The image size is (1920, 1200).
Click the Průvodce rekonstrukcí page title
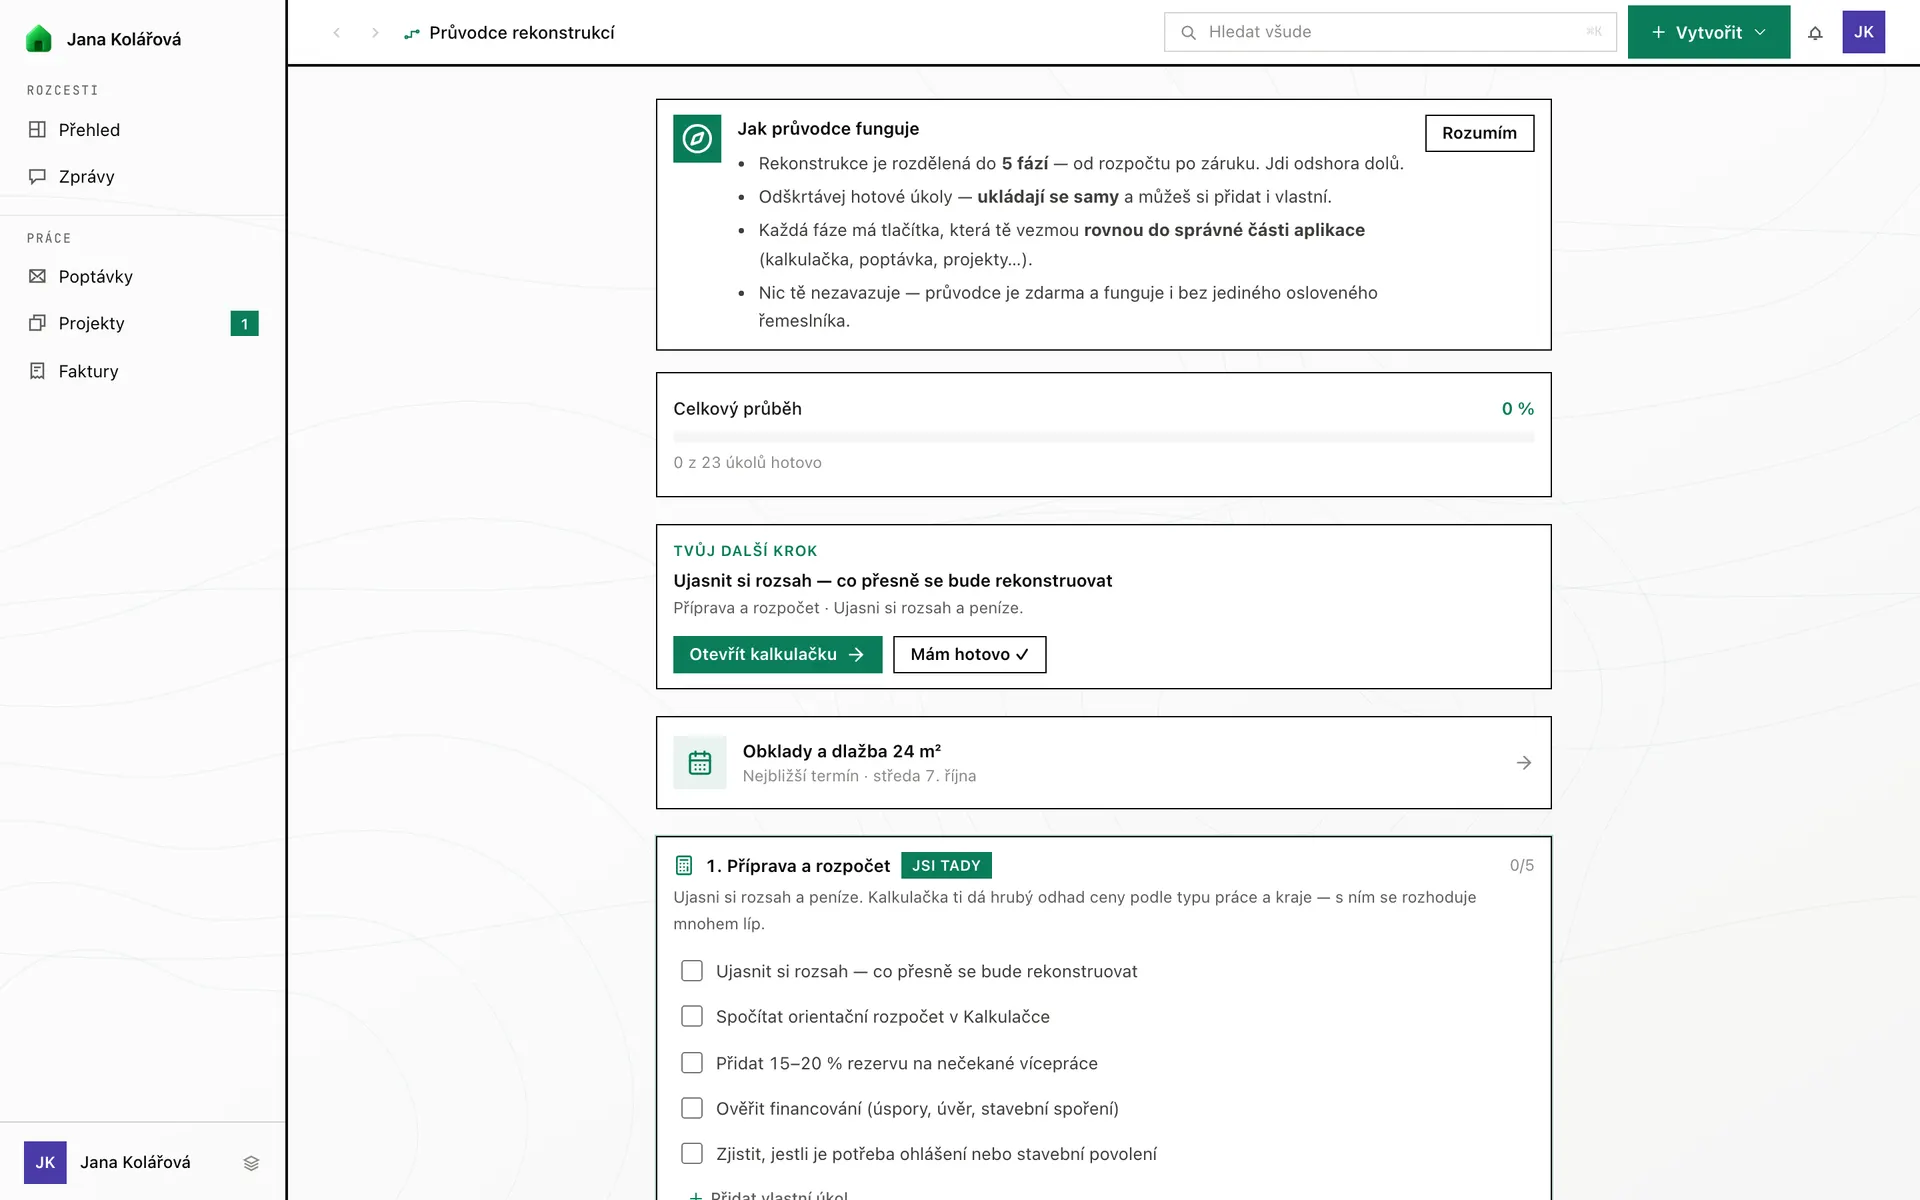click(x=521, y=33)
